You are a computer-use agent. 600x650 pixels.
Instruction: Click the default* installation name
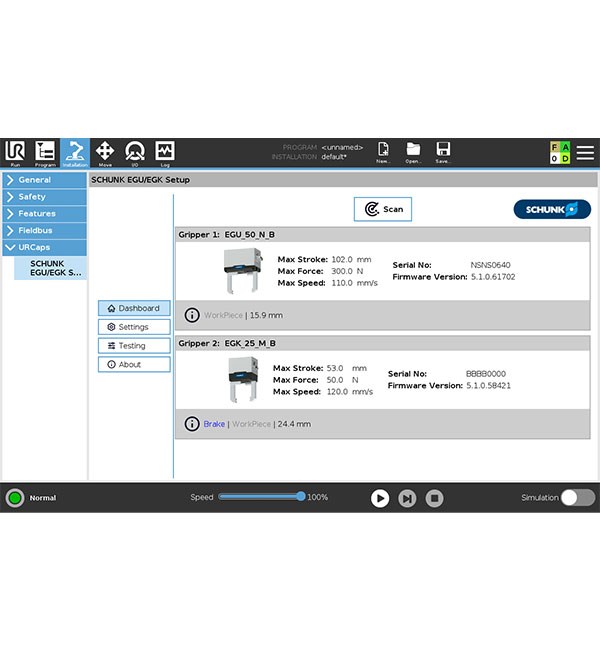pos(334,157)
